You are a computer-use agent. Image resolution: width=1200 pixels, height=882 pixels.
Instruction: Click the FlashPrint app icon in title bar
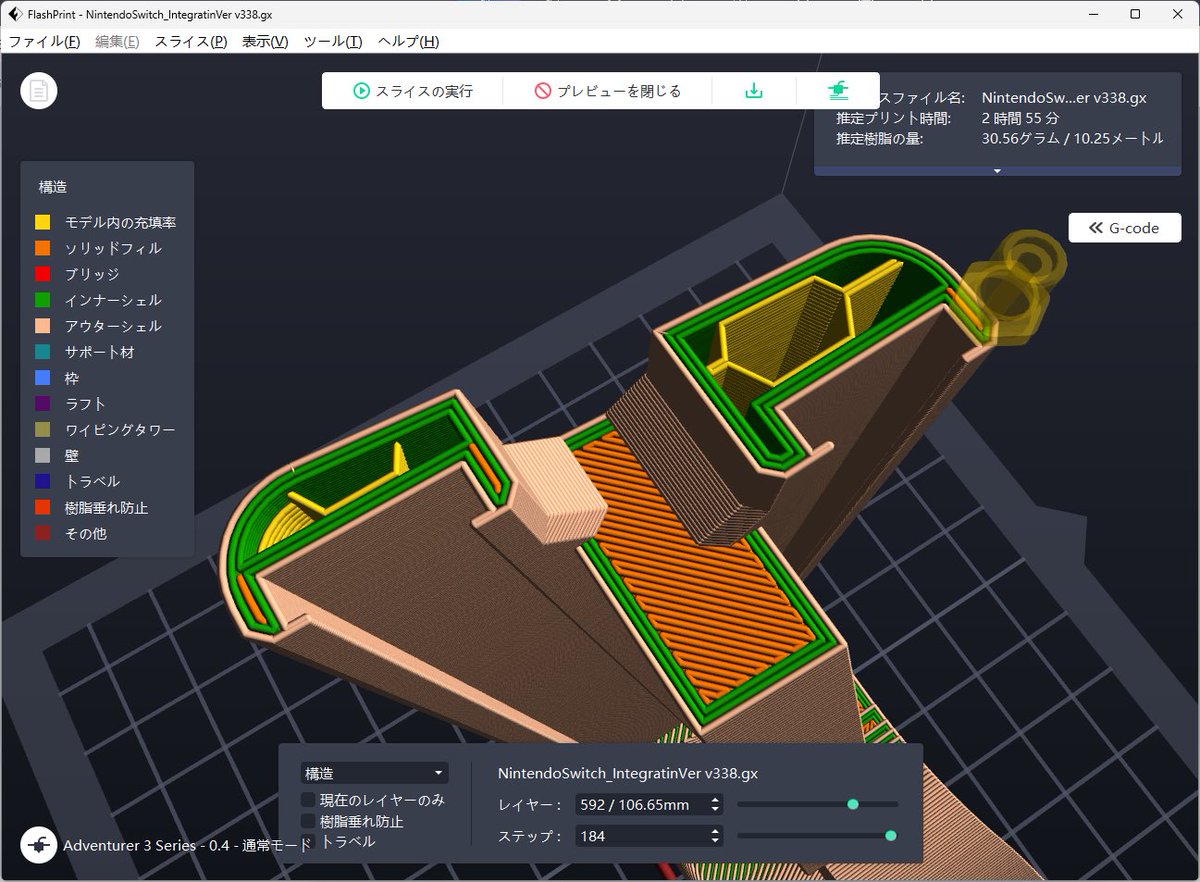(15, 14)
